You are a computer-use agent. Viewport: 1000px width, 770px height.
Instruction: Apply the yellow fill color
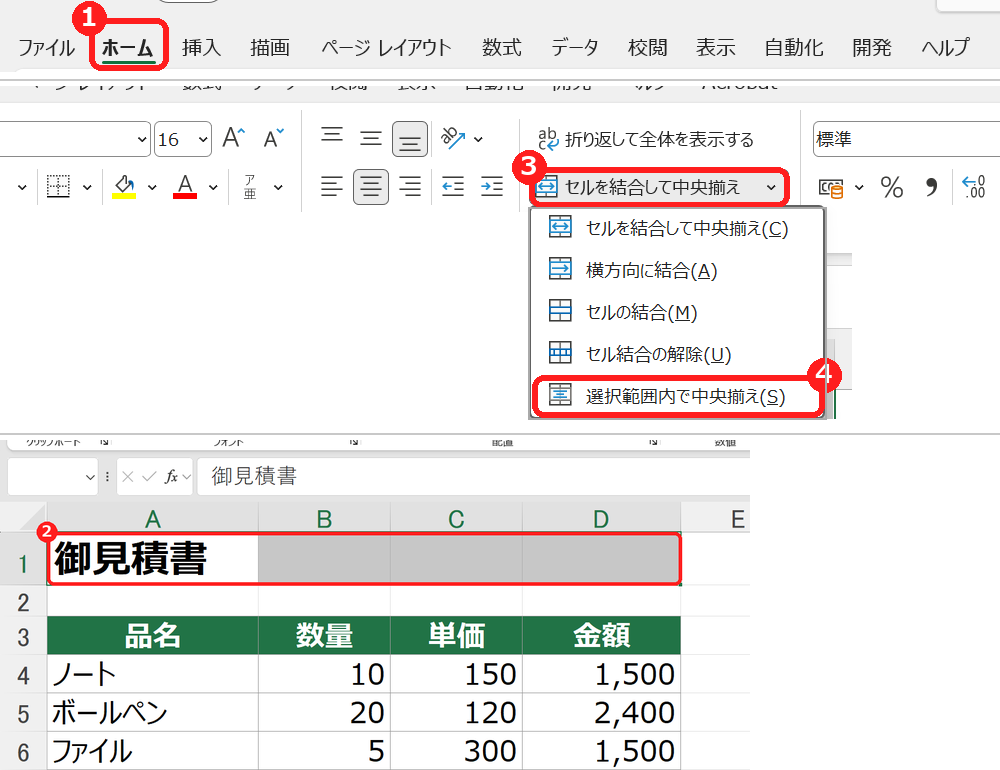124,187
